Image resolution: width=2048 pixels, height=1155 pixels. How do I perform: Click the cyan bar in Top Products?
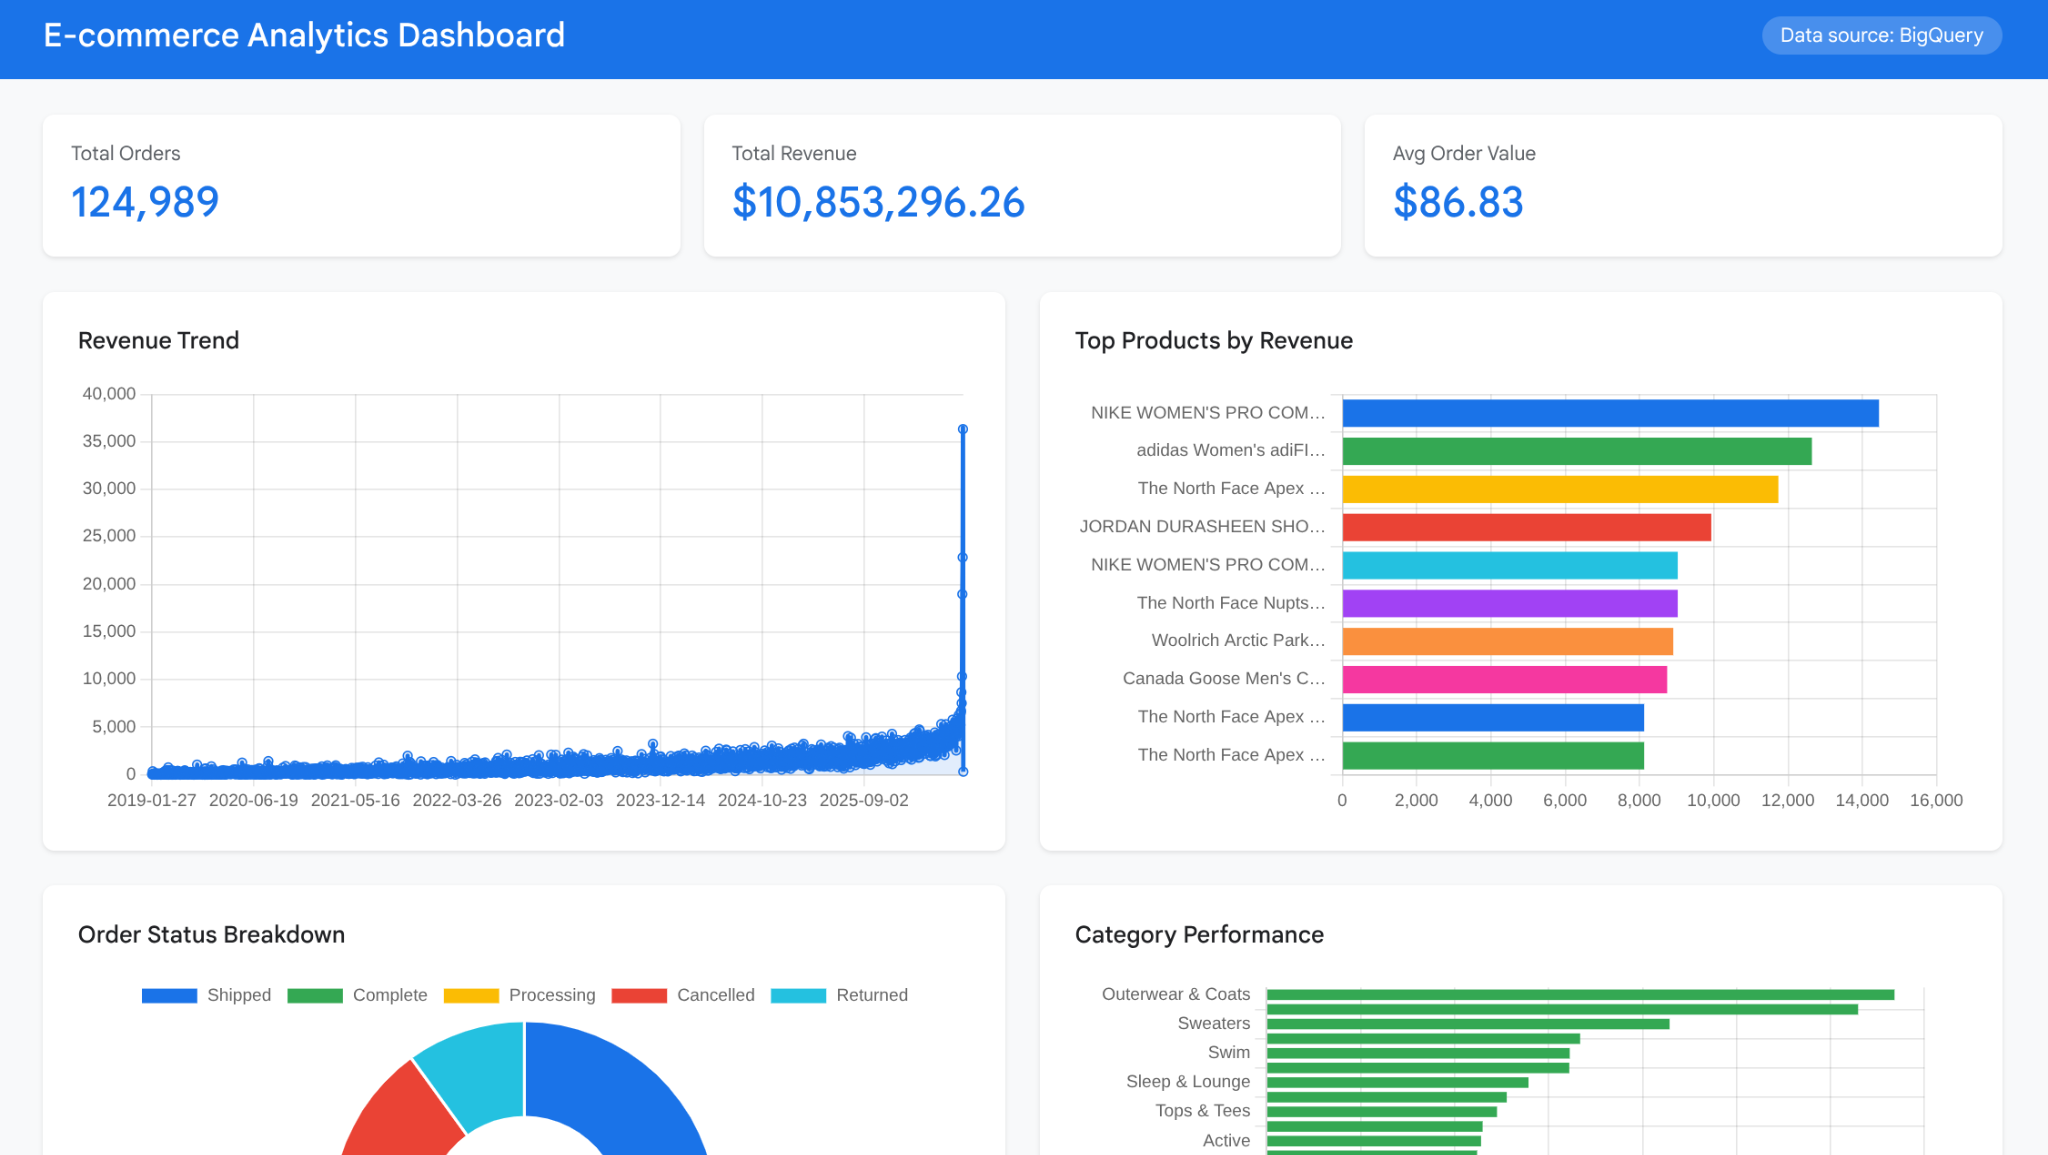[1510, 565]
